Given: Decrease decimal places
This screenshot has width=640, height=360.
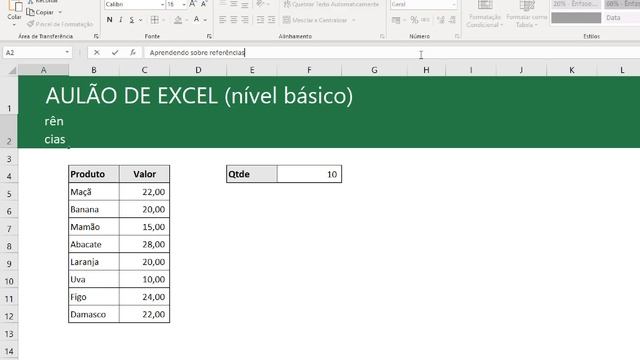Looking at the screenshot, I should pyautogui.click(x=452, y=20).
